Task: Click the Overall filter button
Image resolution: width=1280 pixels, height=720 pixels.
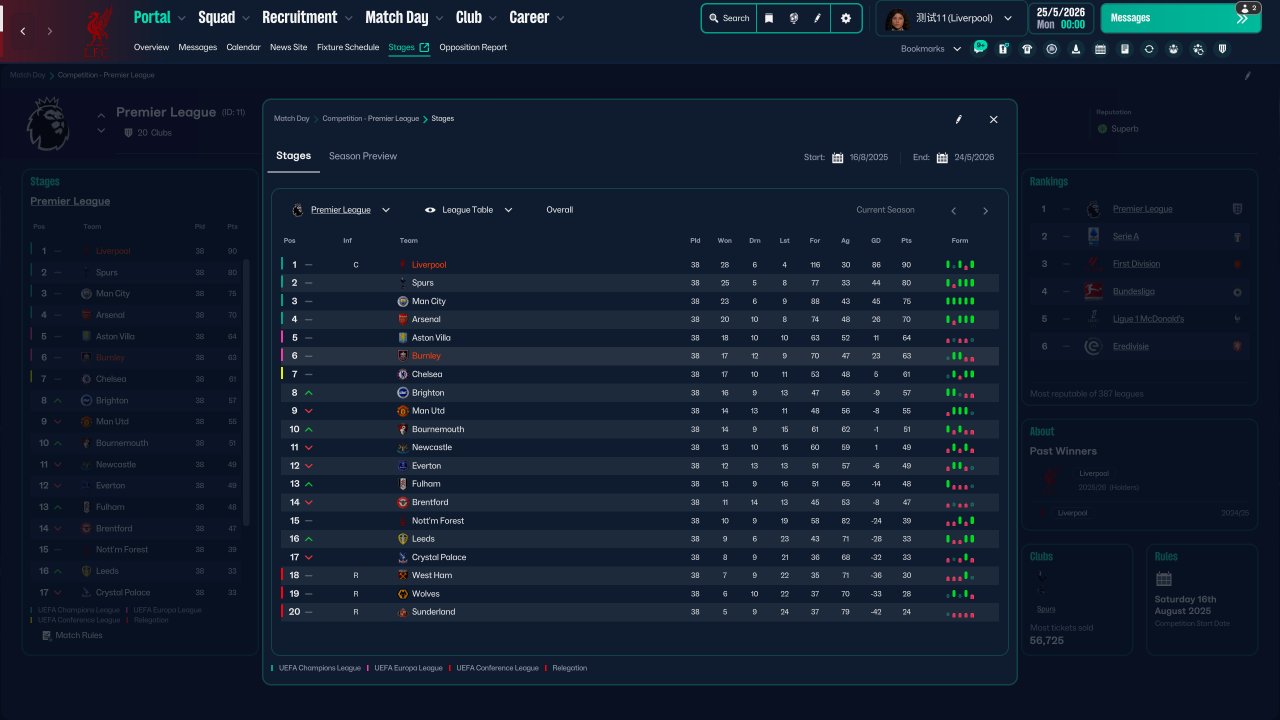Action: [560, 210]
